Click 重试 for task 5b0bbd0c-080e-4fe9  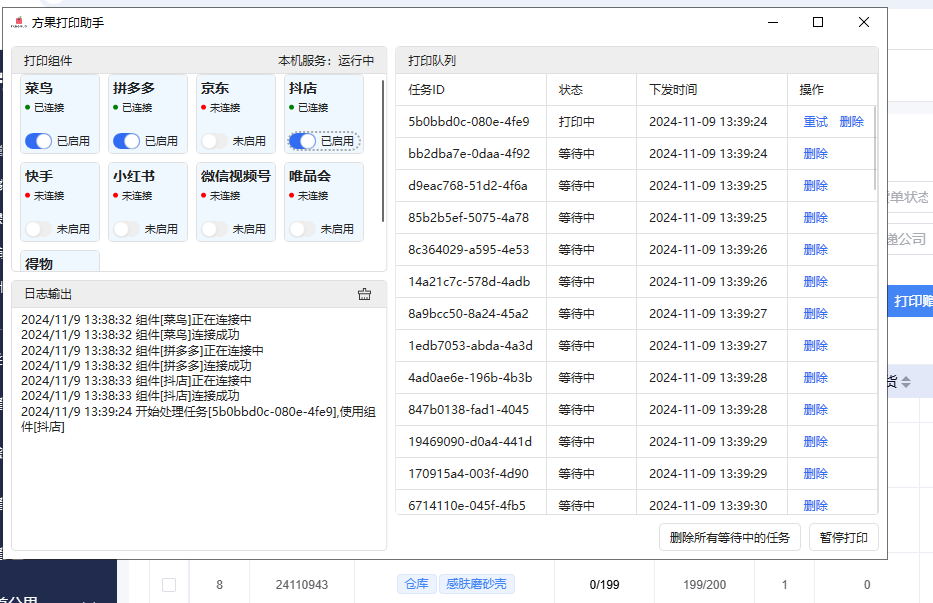click(x=815, y=122)
